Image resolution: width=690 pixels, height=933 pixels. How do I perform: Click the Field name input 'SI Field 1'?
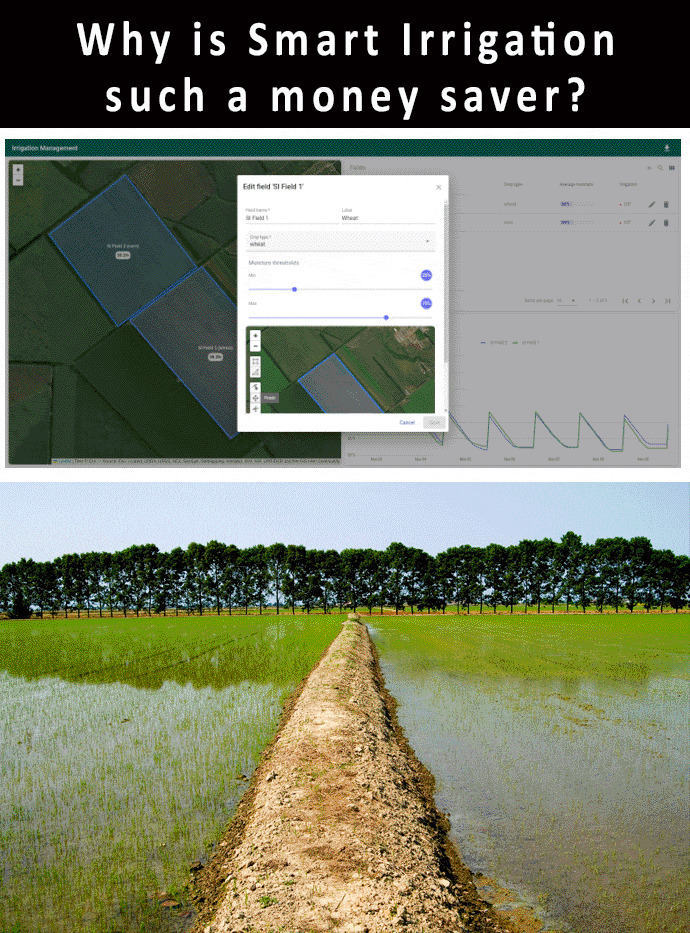coord(291,218)
